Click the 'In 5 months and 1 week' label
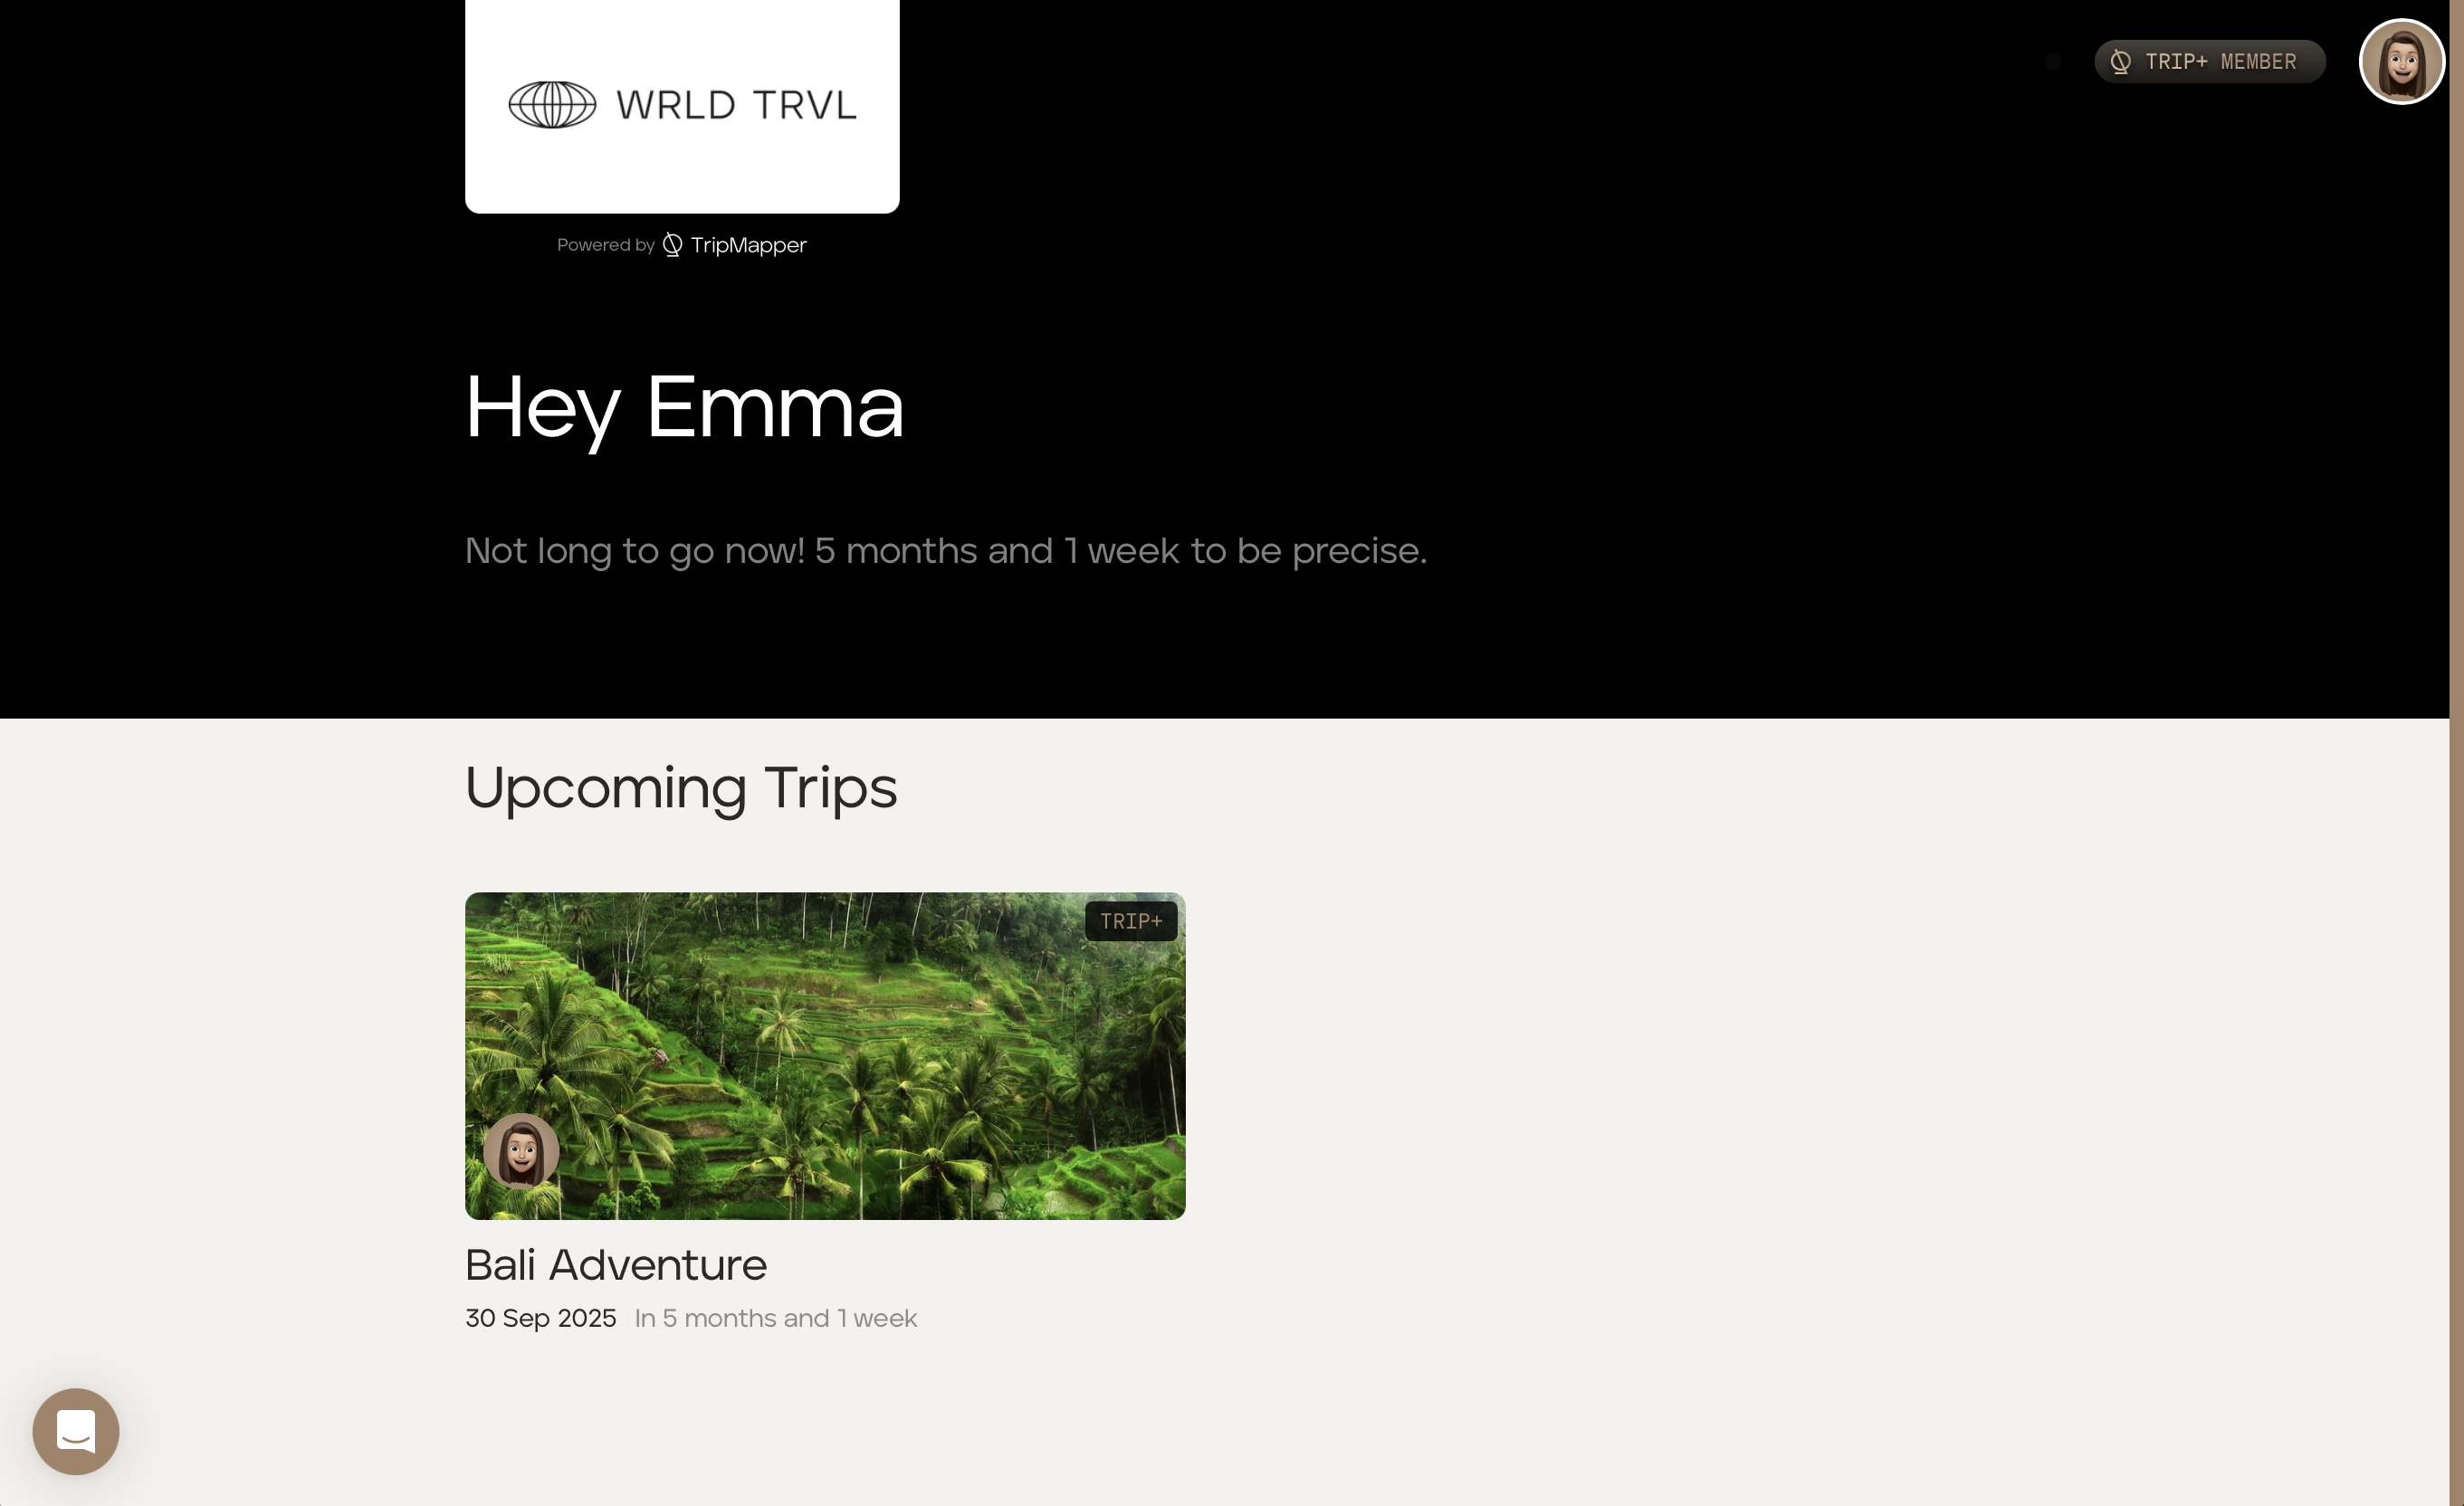Image resolution: width=2464 pixels, height=1506 pixels. click(776, 1318)
